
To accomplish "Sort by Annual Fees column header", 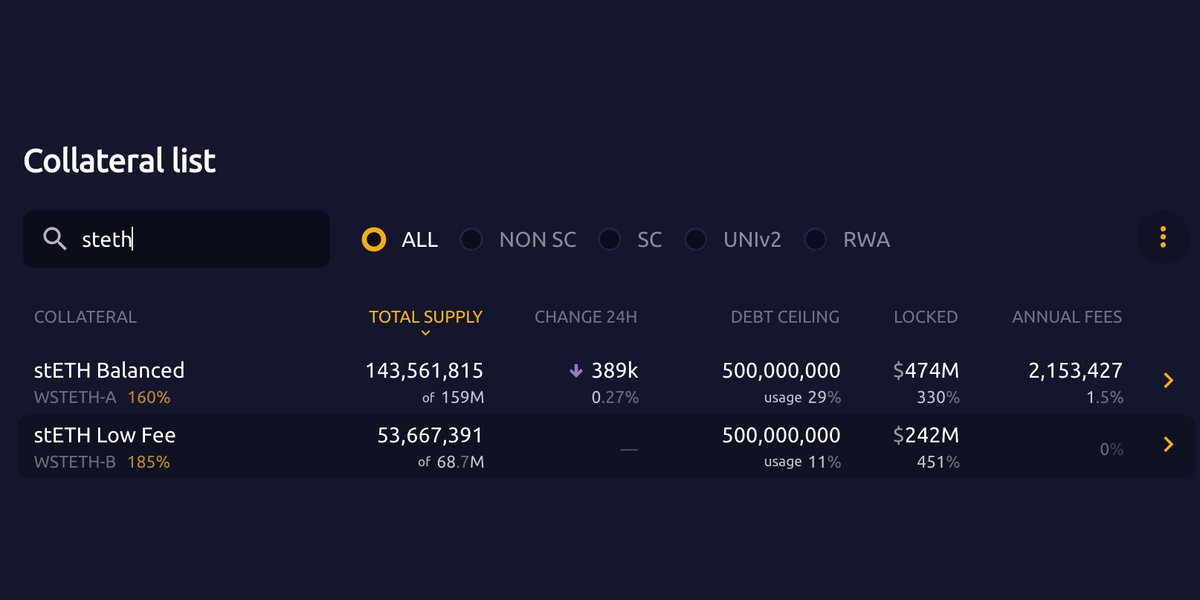I will (1067, 317).
